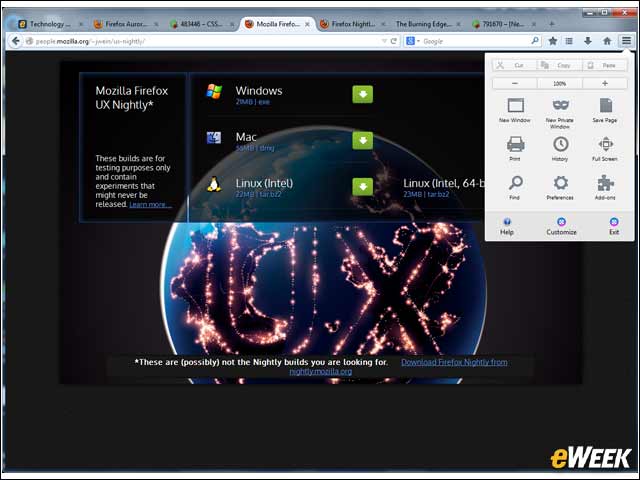640x480 pixels.
Task: Bookmark this page with star icon
Action: (x=553, y=41)
